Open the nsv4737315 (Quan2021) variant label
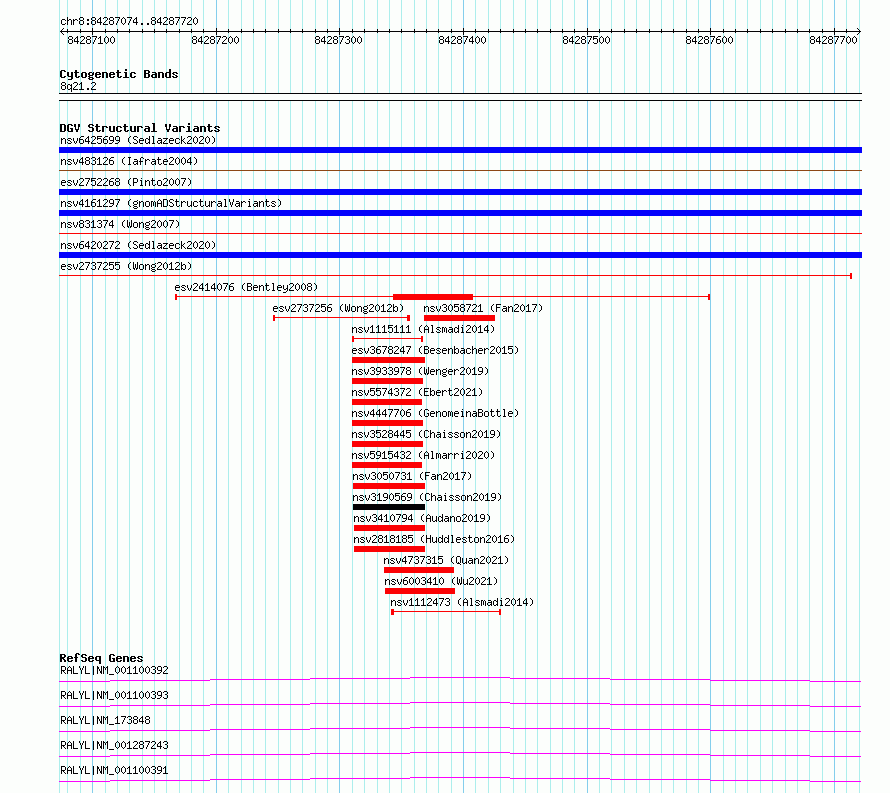The image size is (890, 793). coord(446,560)
